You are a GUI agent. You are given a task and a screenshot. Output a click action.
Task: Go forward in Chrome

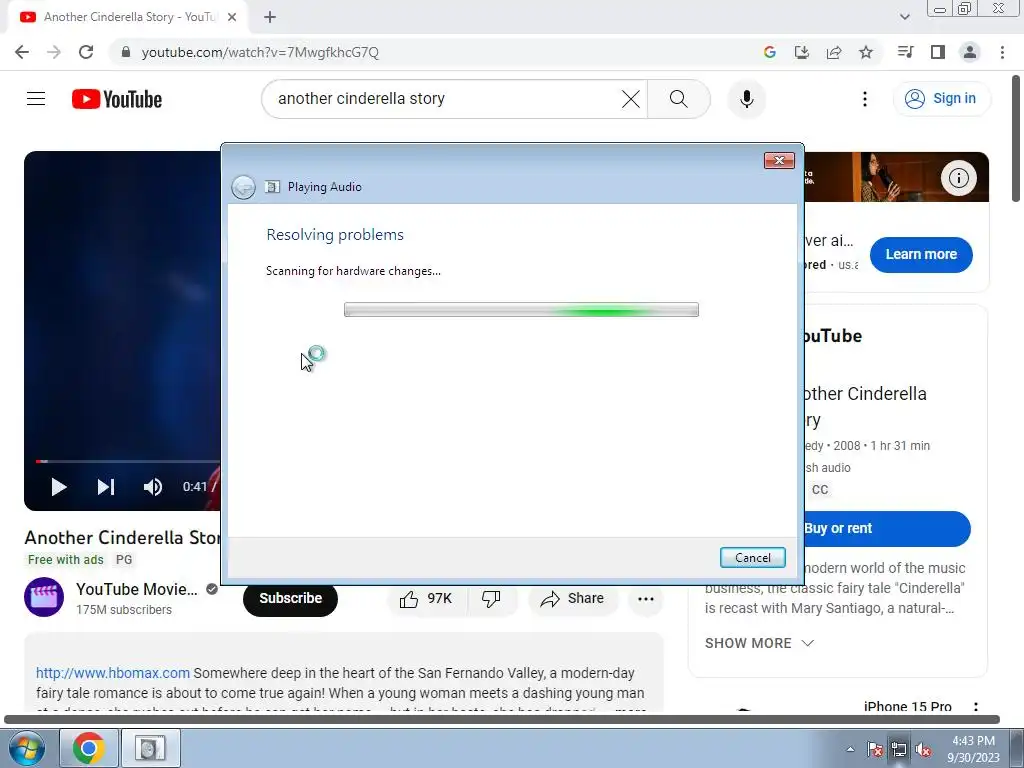click(54, 52)
